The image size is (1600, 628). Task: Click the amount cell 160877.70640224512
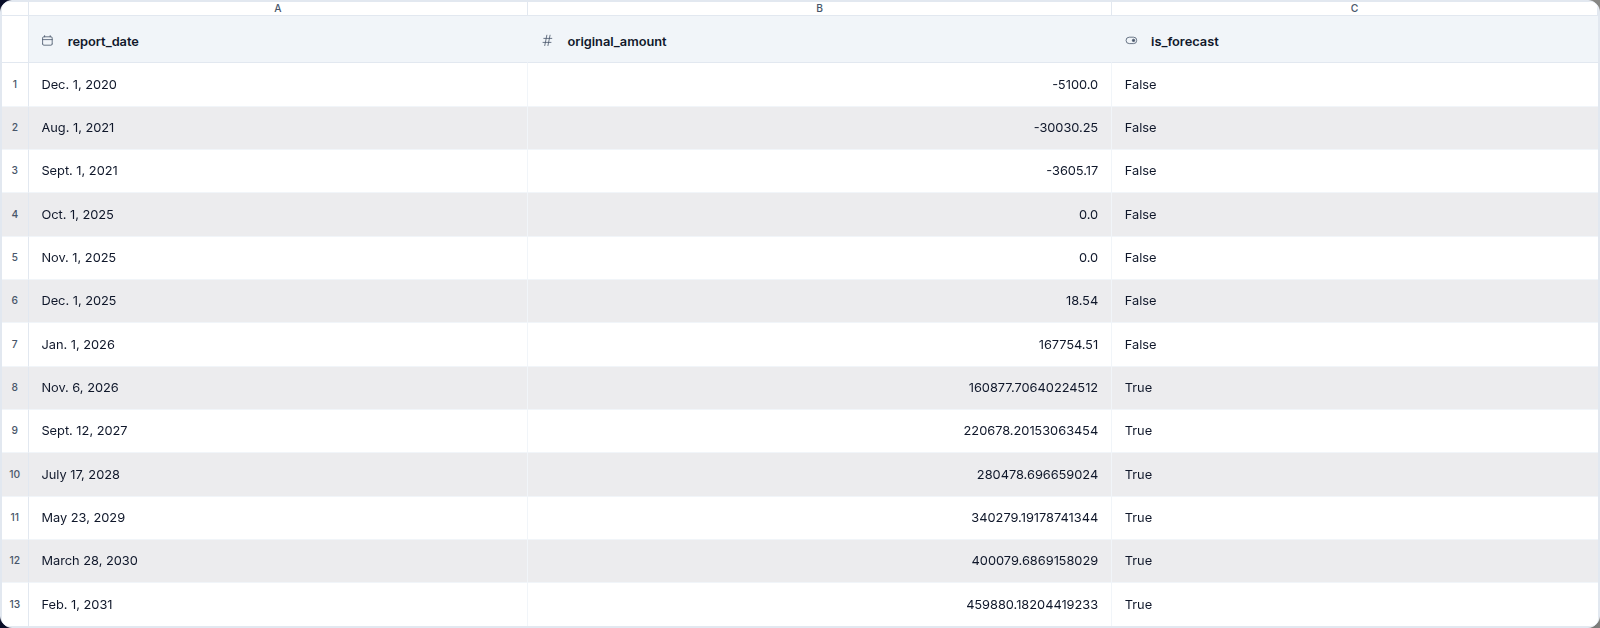point(819,388)
